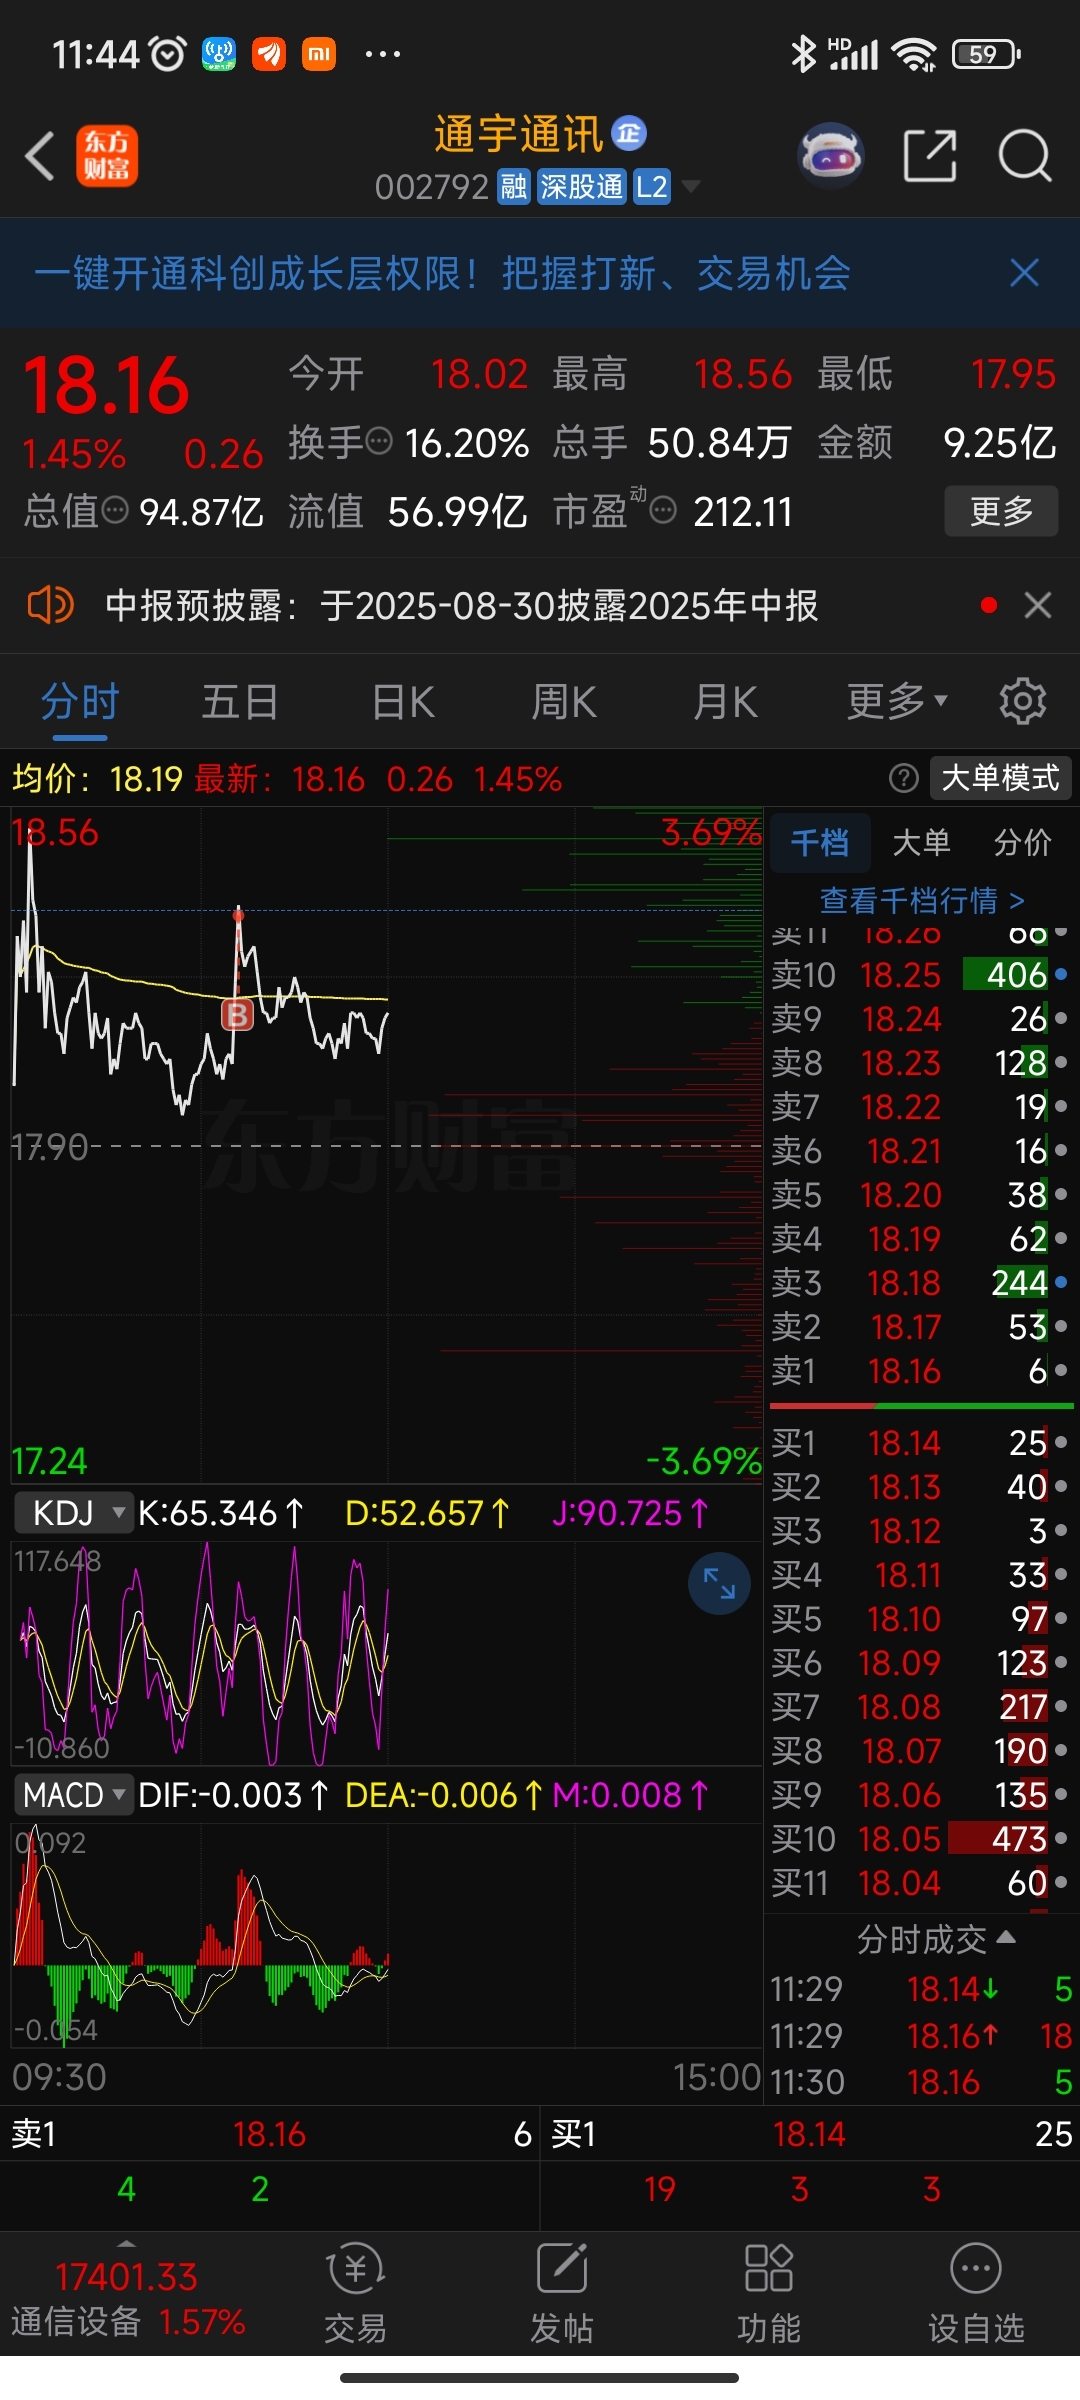The width and height of the screenshot is (1080, 2400).
Task: Tap the 总值 info icon
Action: pyautogui.click(x=116, y=511)
